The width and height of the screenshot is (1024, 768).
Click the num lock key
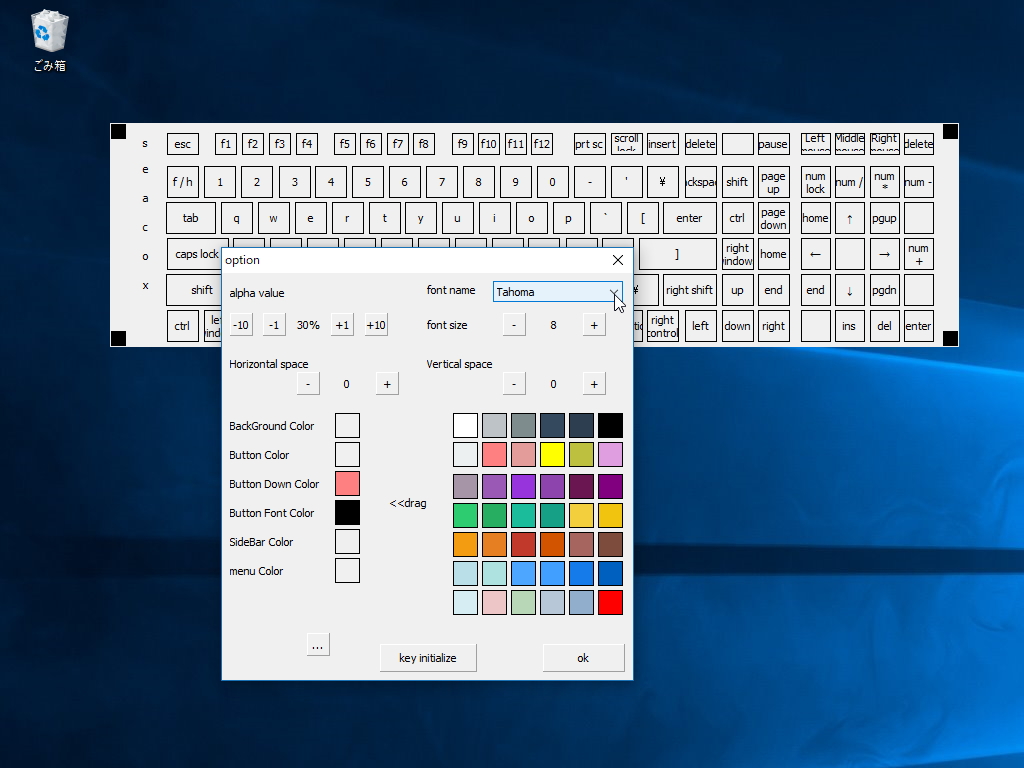(816, 182)
